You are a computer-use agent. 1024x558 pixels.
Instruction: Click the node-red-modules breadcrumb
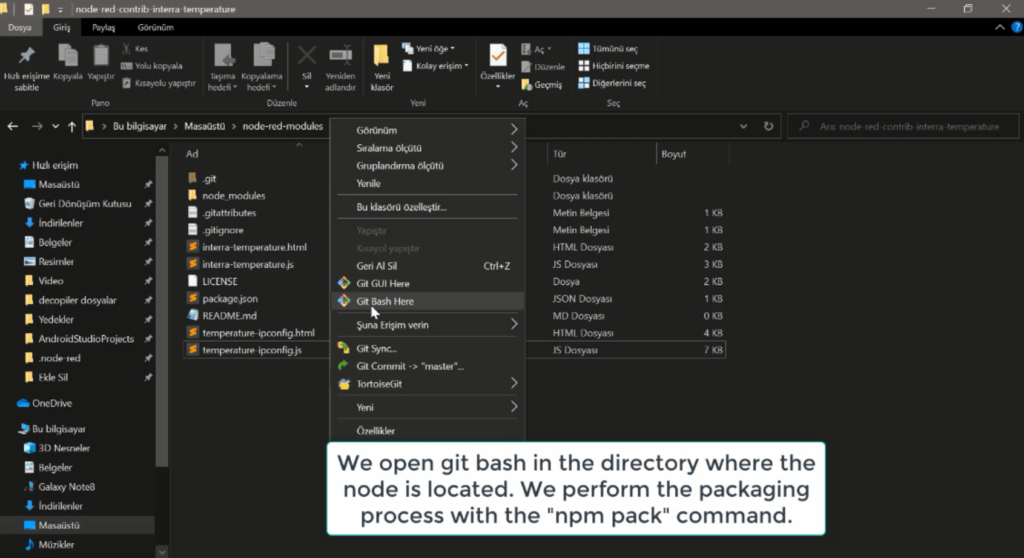[283, 126]
